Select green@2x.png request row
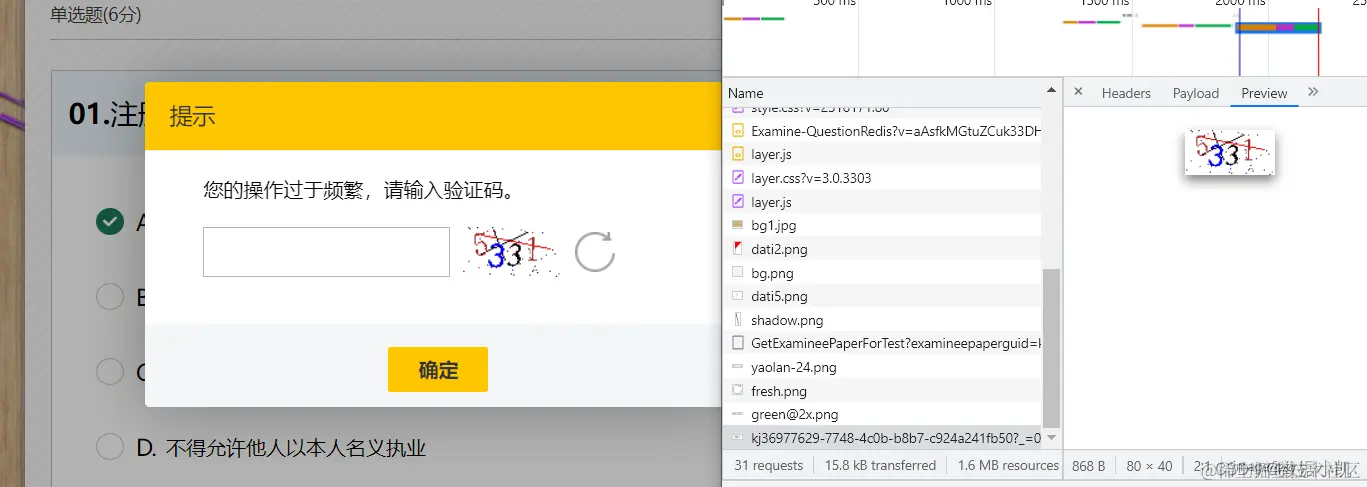 (884, 414)
